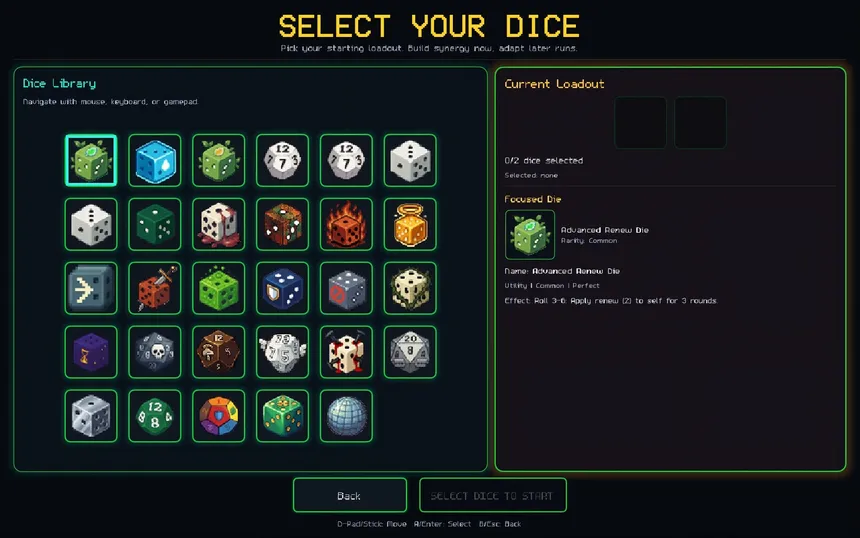
Task: Click the focused Advanced Renew Die thumbnail
Action: click(530, 235)
